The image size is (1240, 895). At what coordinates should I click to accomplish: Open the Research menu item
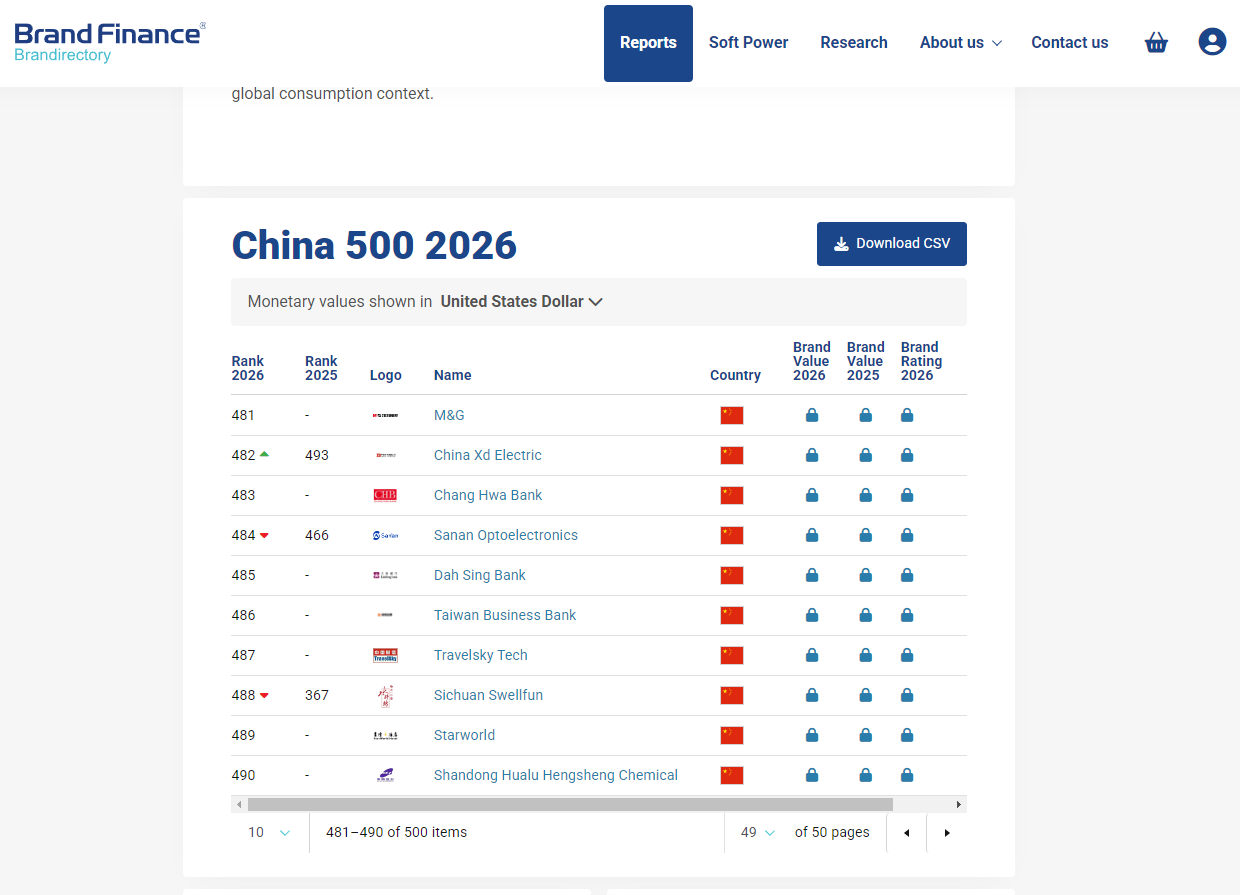coord(854,43)
